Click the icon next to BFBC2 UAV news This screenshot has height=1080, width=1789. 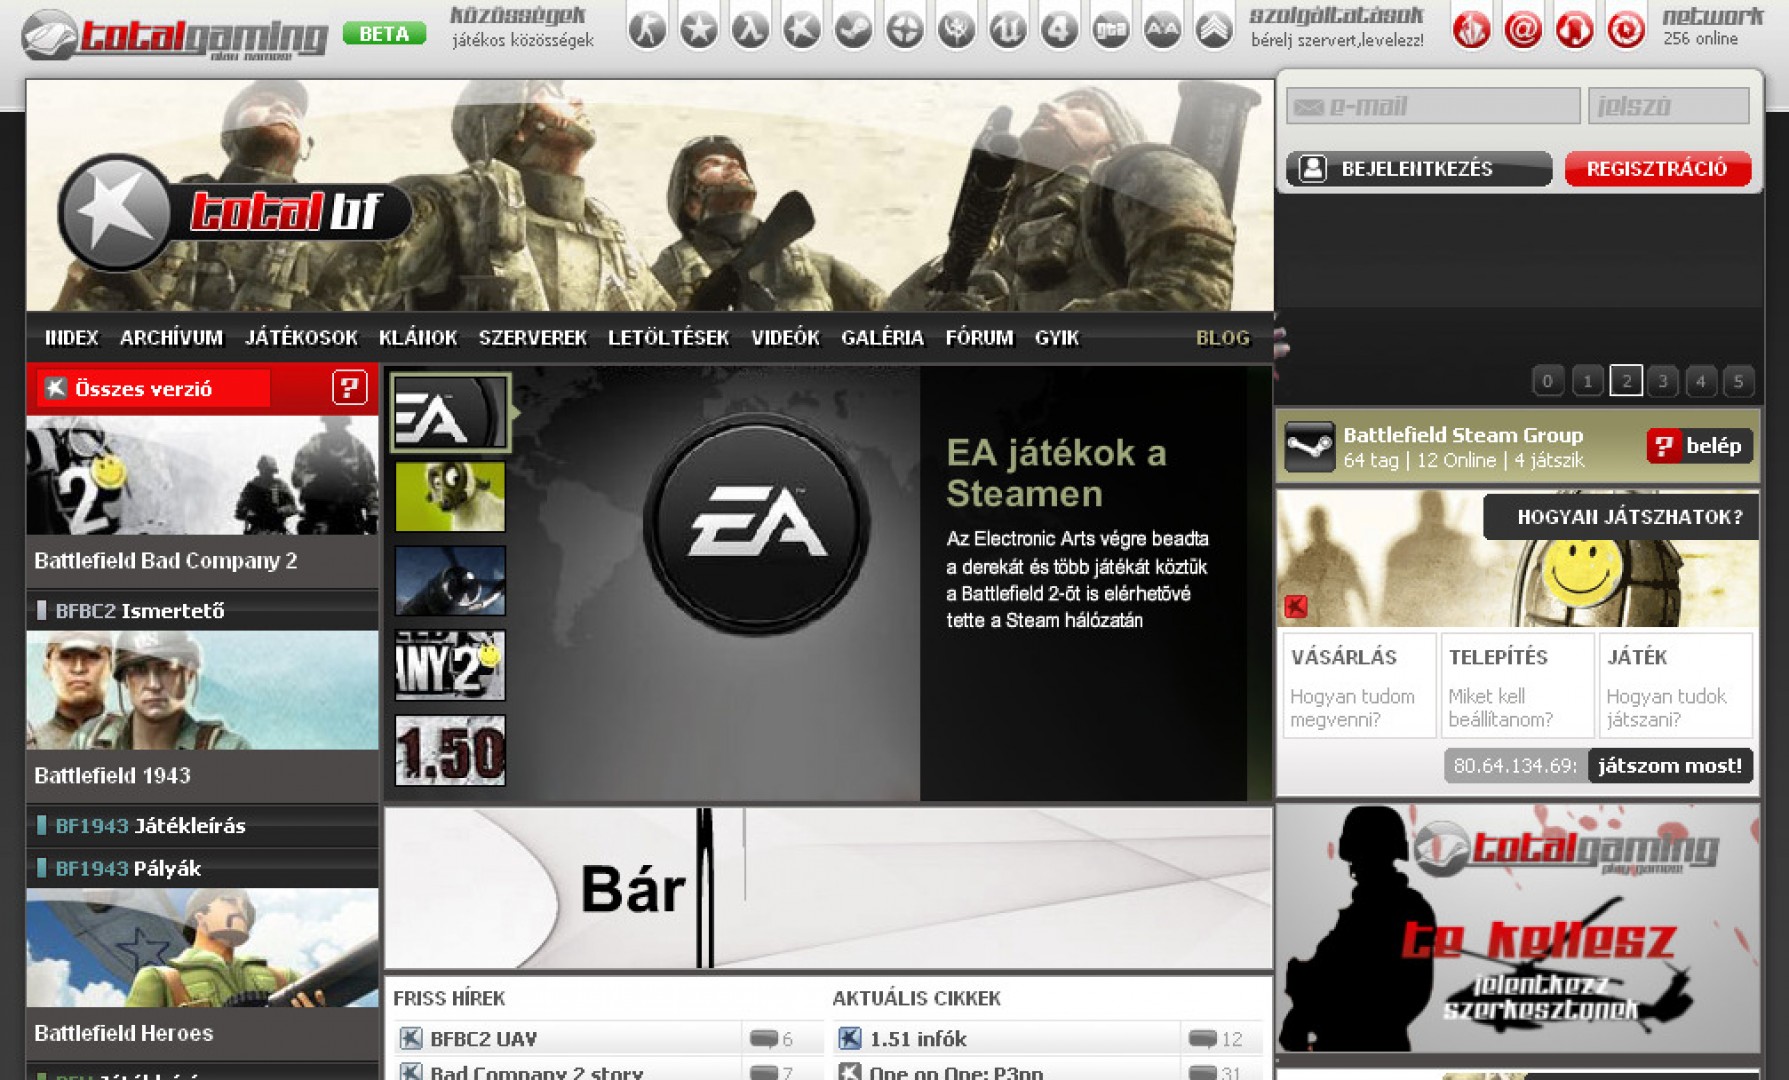coord(410,1038)
